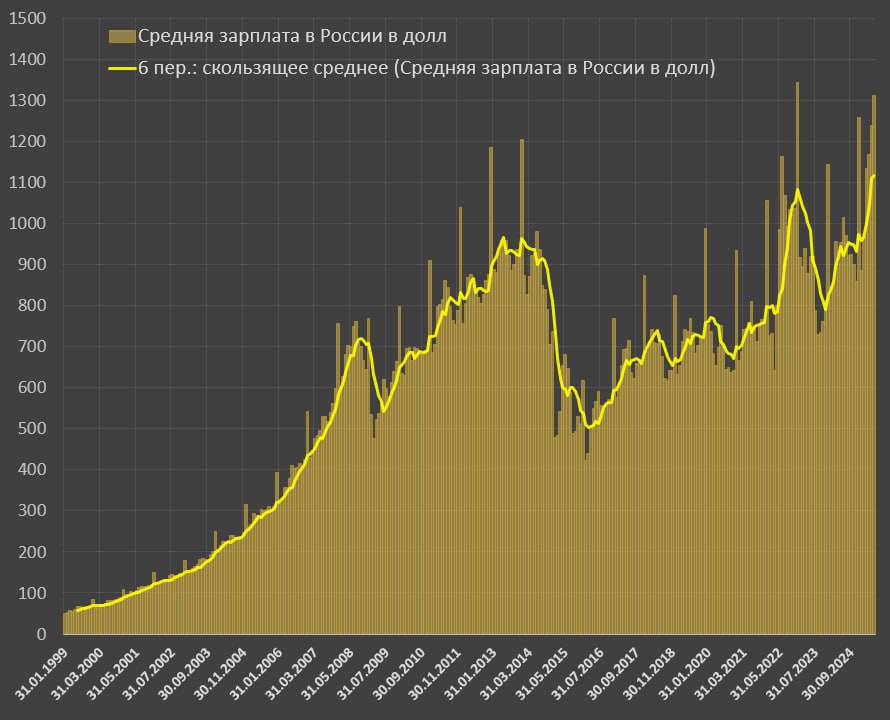Click y-axis label 500
890x720 pixels.
click(32, 429)
